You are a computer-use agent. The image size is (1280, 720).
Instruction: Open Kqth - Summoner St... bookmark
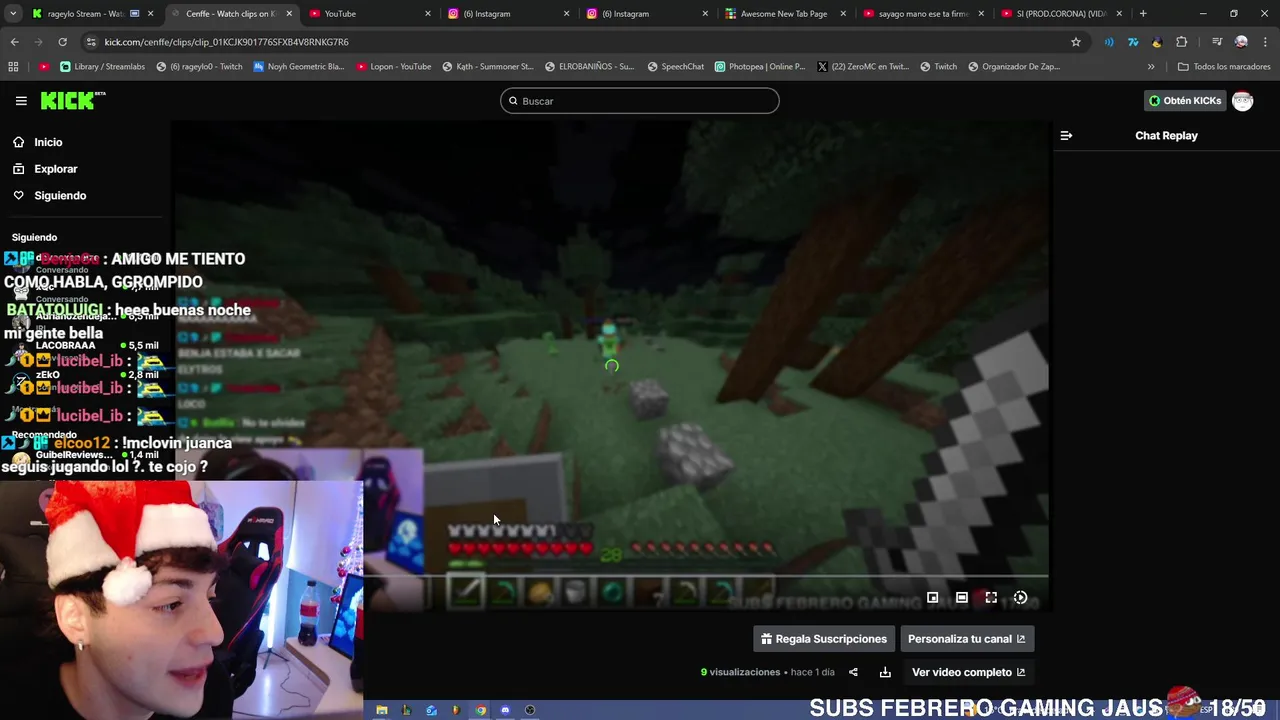(486, 67)
